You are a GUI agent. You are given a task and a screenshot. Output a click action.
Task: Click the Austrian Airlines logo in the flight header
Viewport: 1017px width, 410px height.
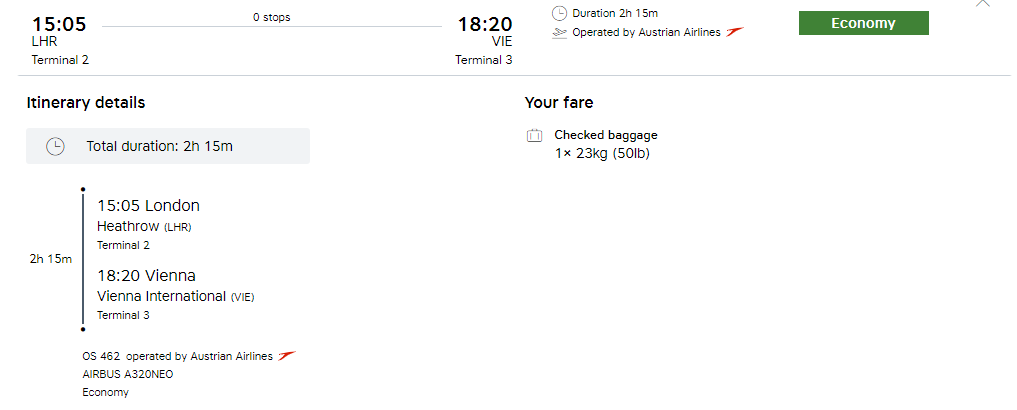coord(735,32)
